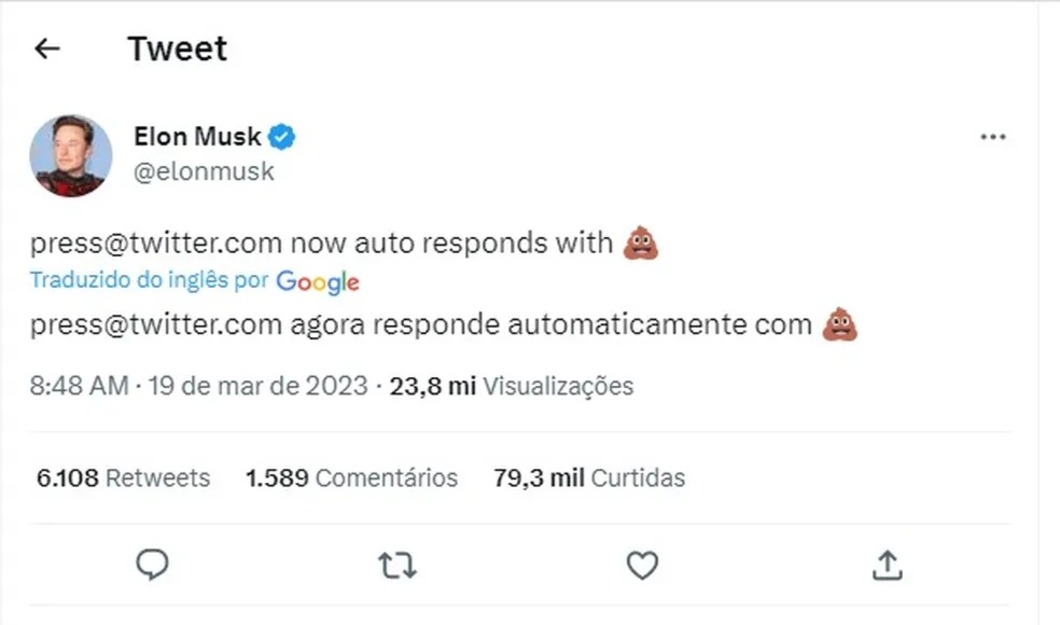Click "Traduzido do inglês por" link

point(149,281)
